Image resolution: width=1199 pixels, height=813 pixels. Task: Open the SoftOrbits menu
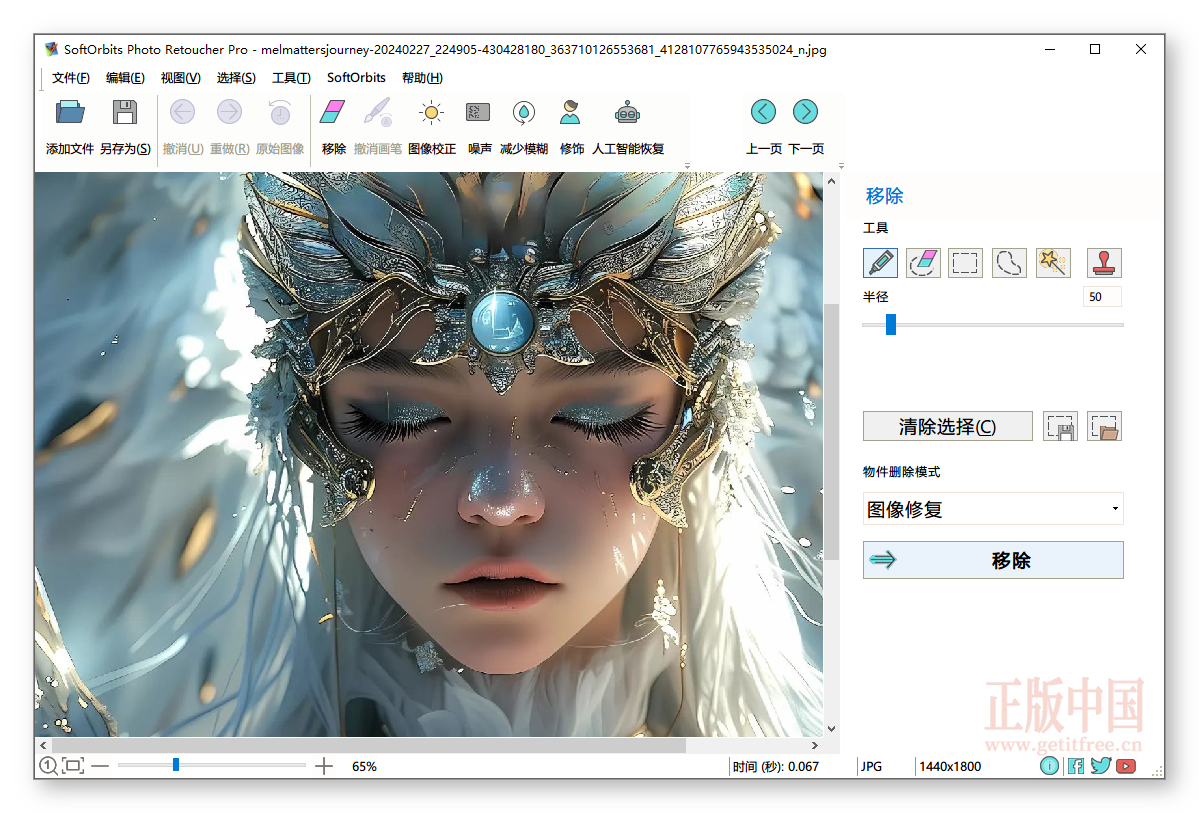356,78
